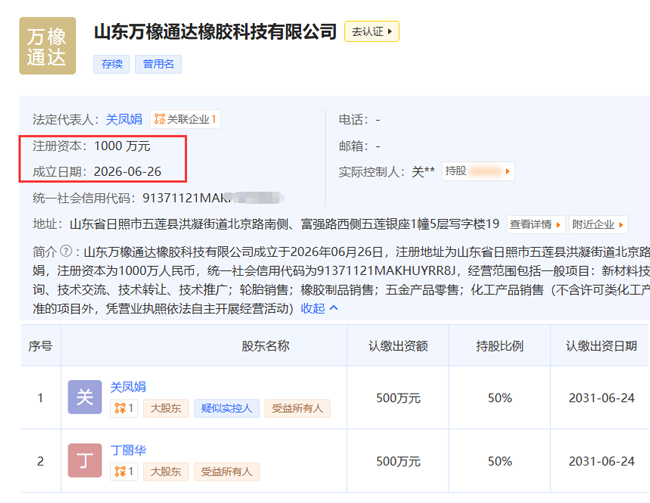
Task: Click 500万元 in 丁丽华 row
Action: coord(398,462)
